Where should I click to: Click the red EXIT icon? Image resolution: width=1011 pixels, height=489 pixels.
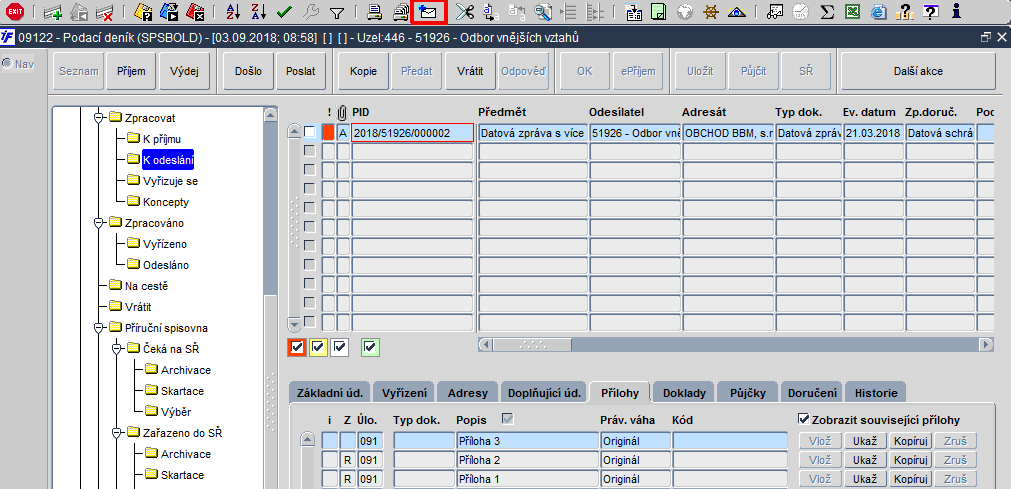click(x=14, y=11)
